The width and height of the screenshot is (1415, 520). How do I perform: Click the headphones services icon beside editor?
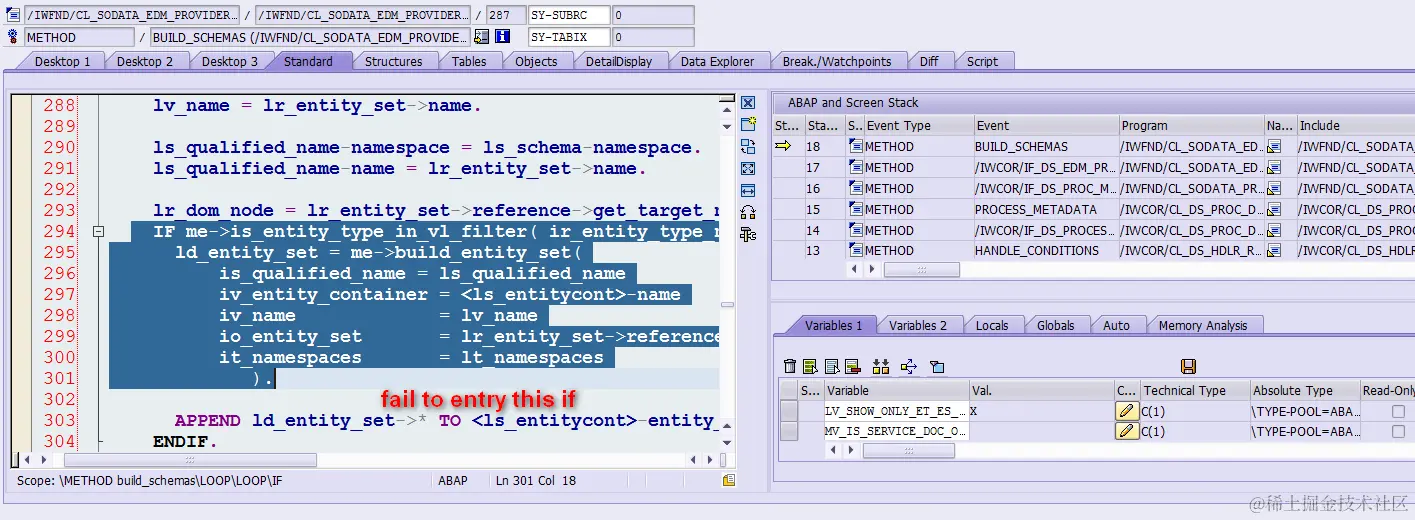748,212
